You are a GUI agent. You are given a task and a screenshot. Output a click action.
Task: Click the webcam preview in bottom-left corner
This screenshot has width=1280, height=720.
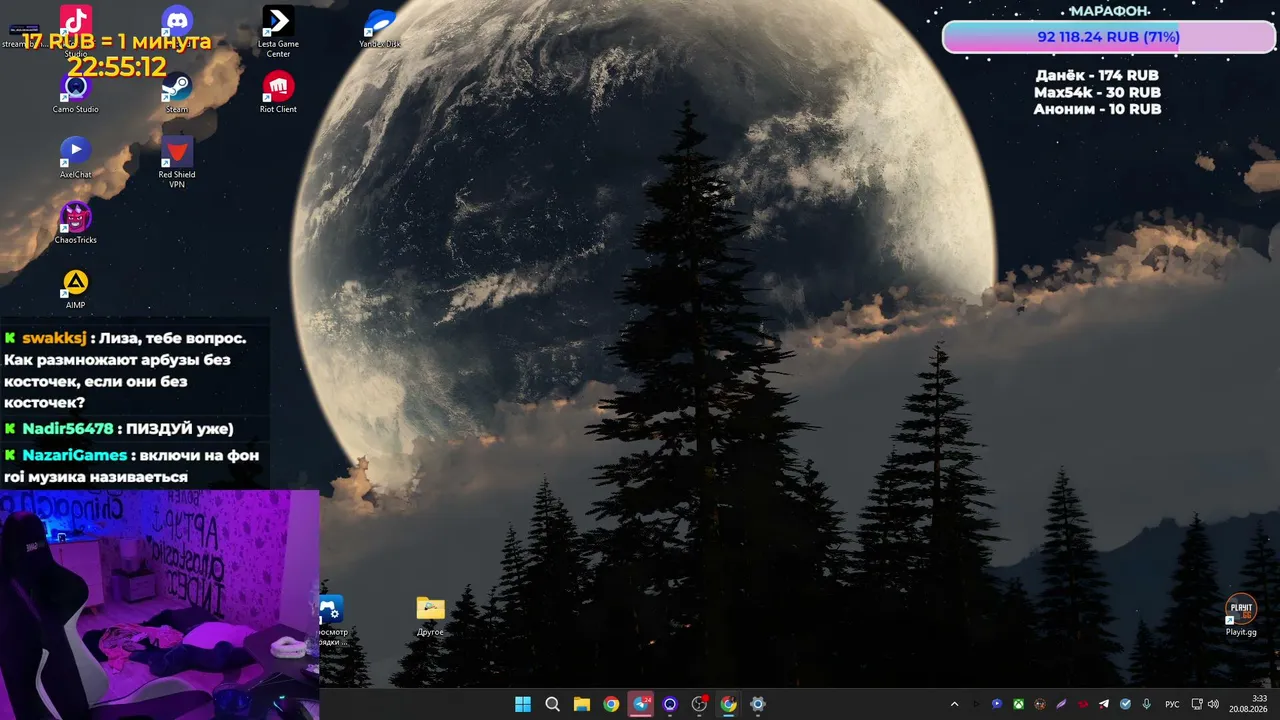160,604
